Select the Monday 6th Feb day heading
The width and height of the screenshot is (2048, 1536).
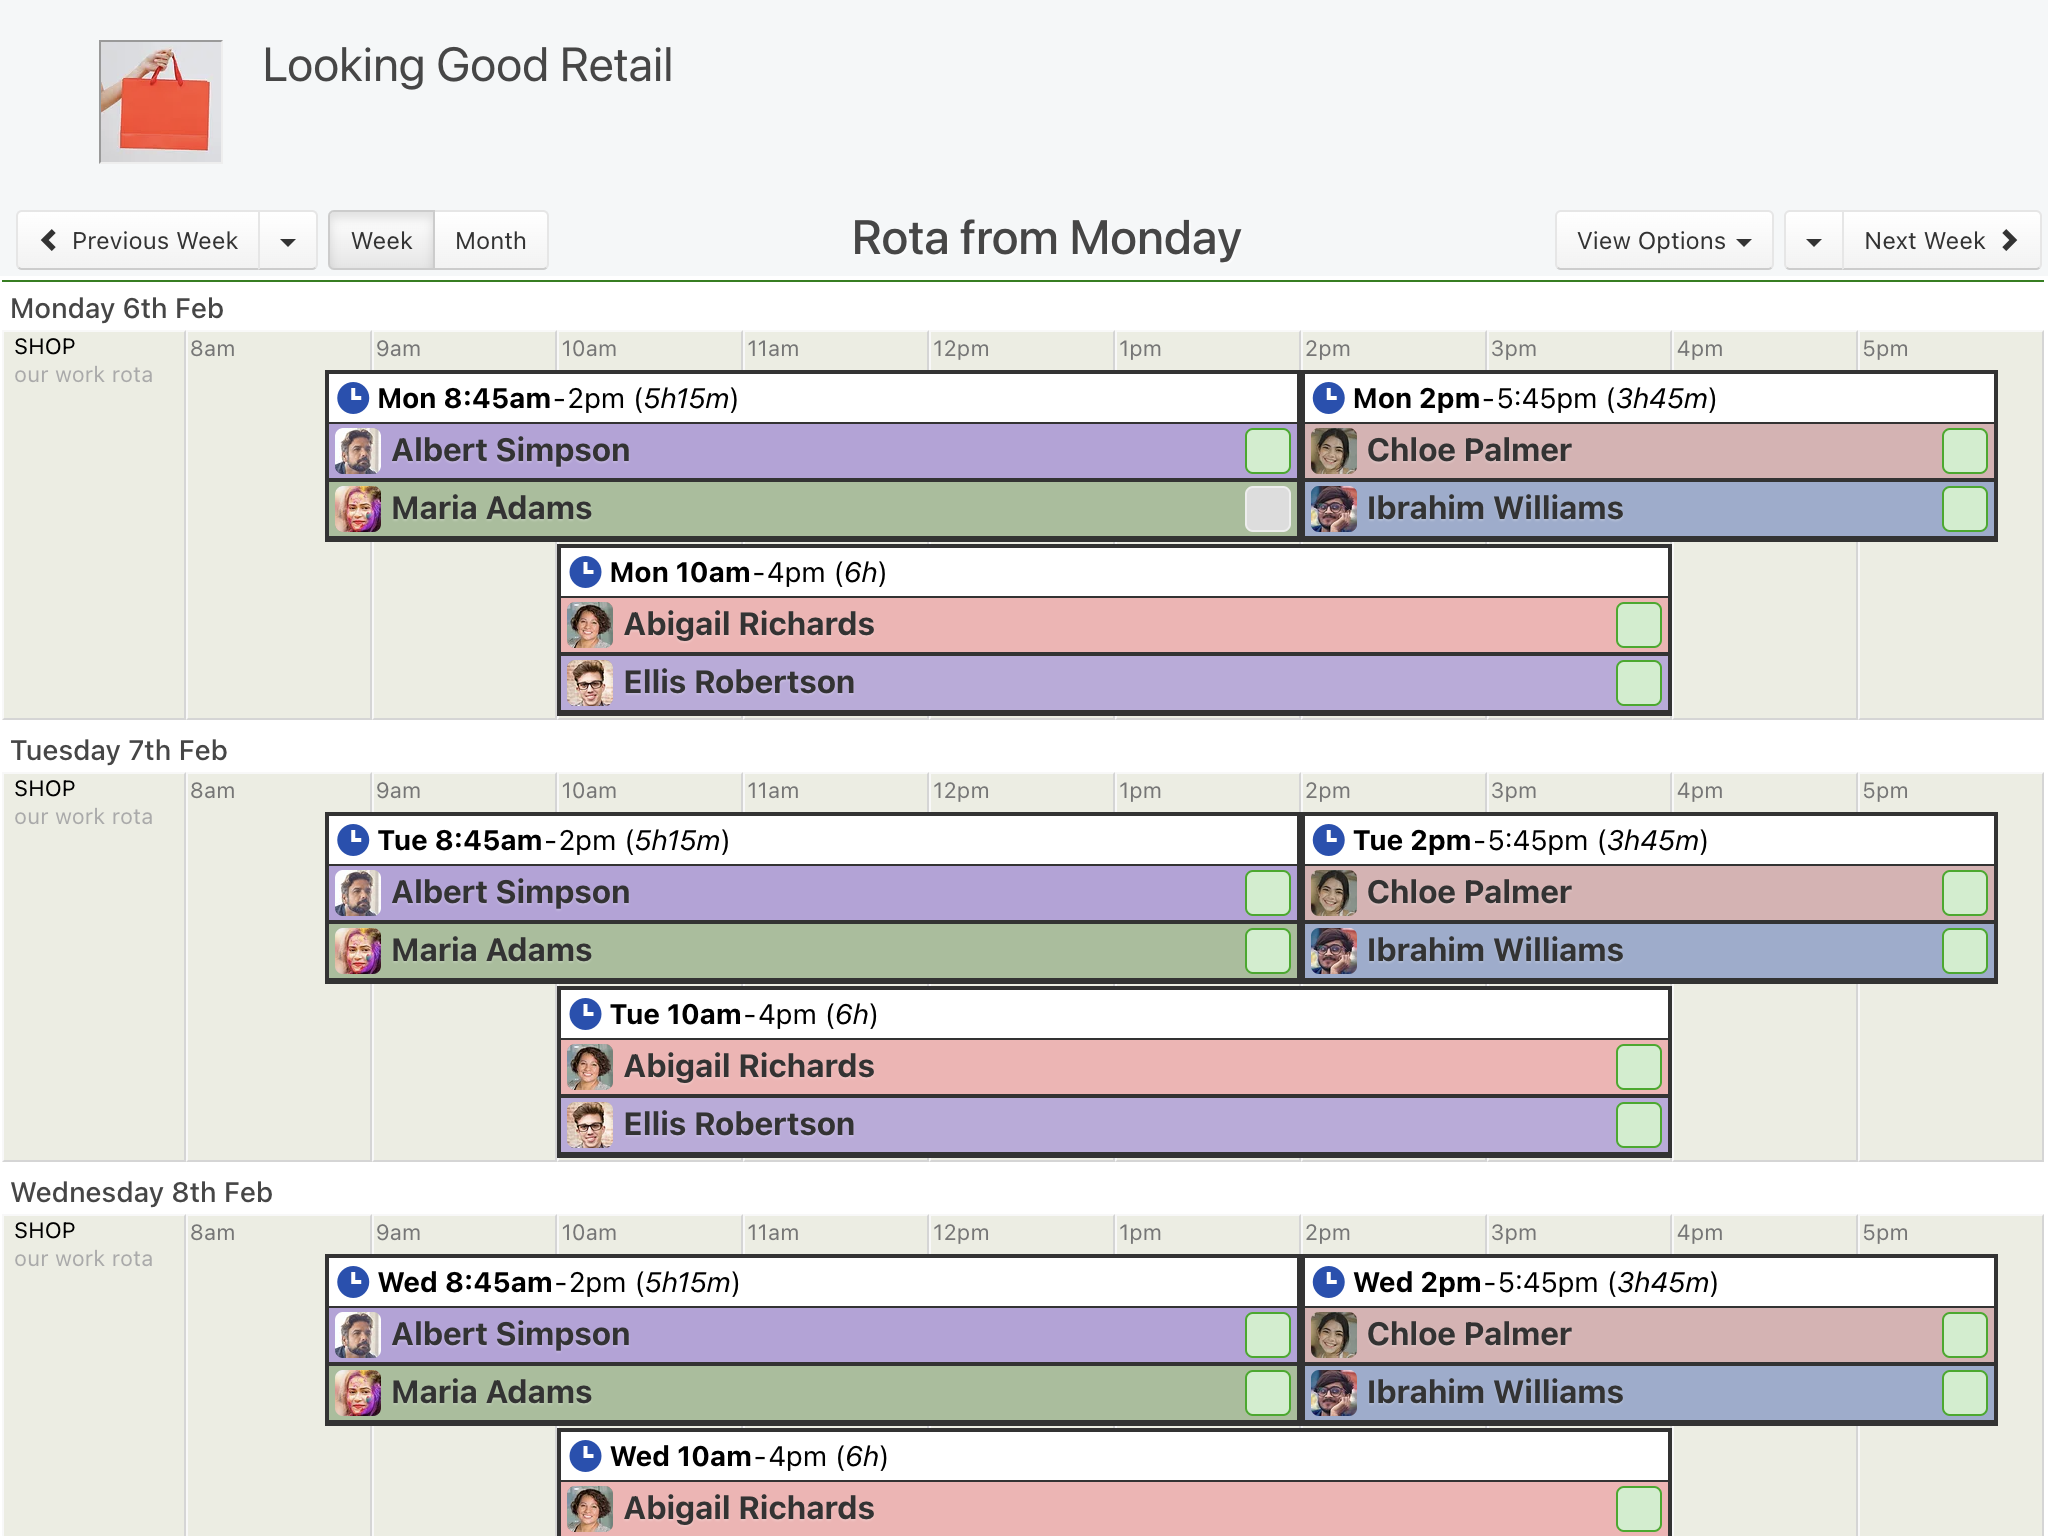coord(117,308)
